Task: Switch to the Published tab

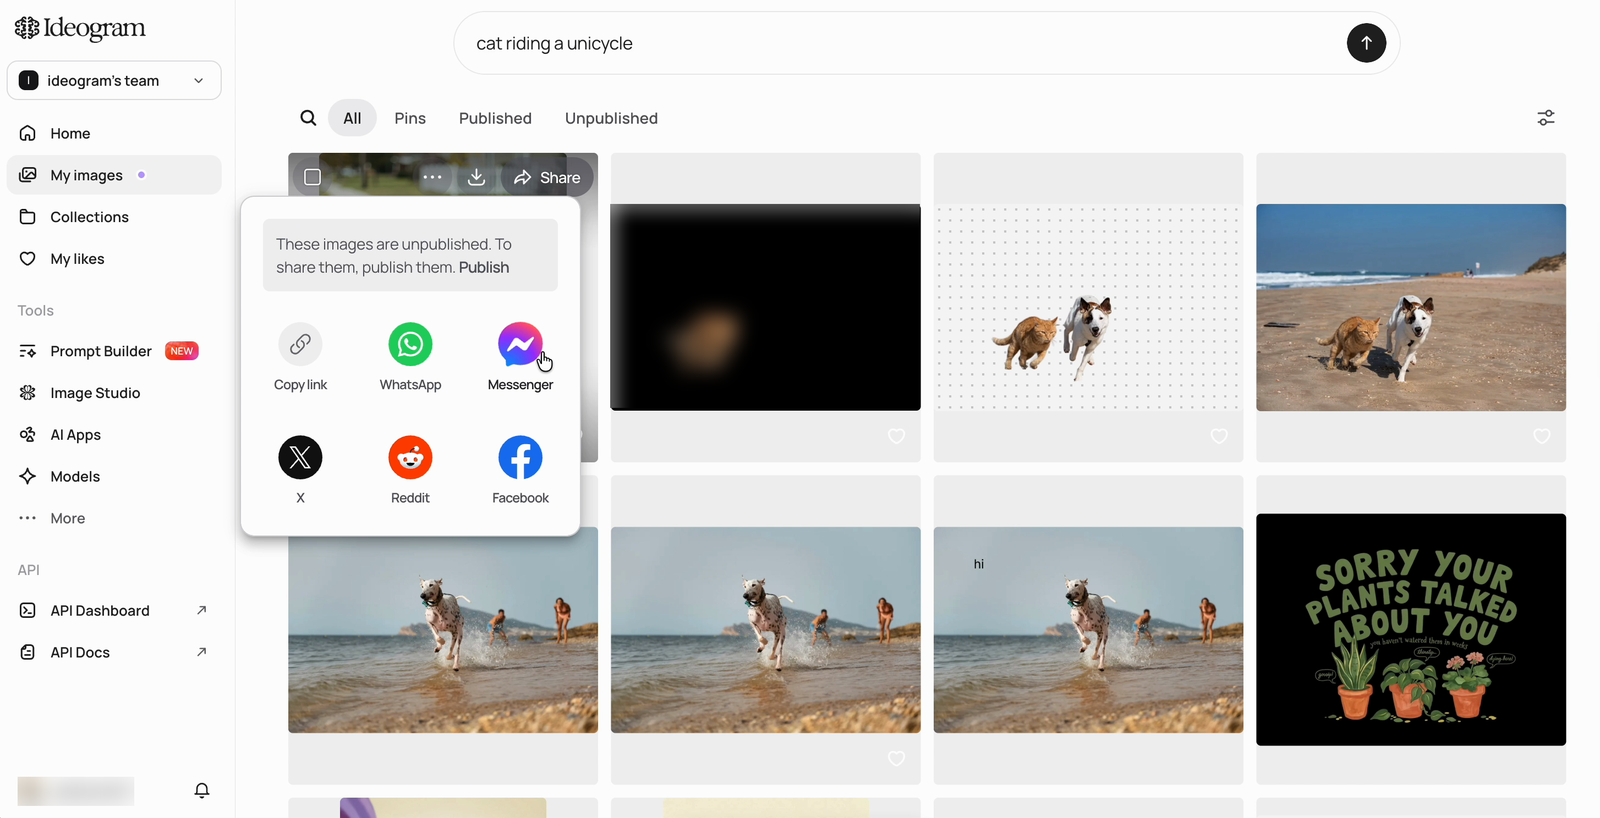Action: [x=495, y=118]
